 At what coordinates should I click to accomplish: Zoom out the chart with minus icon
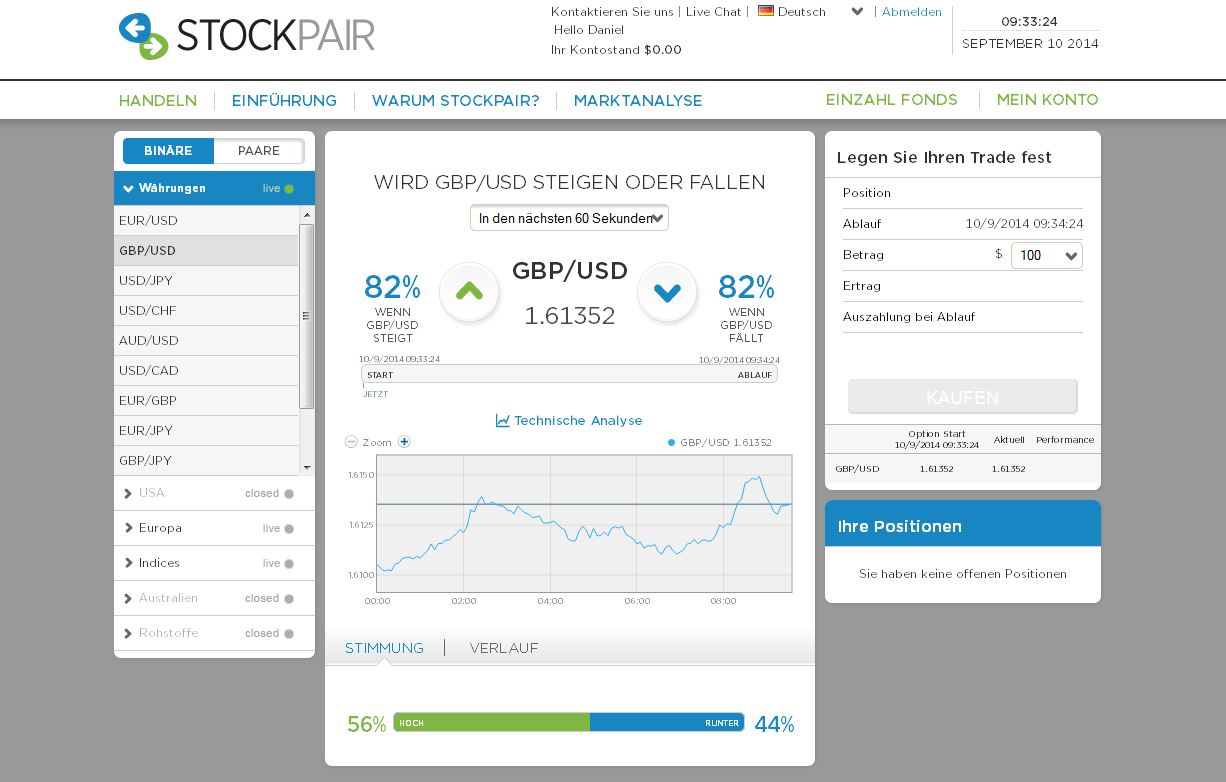click(351, 442)
